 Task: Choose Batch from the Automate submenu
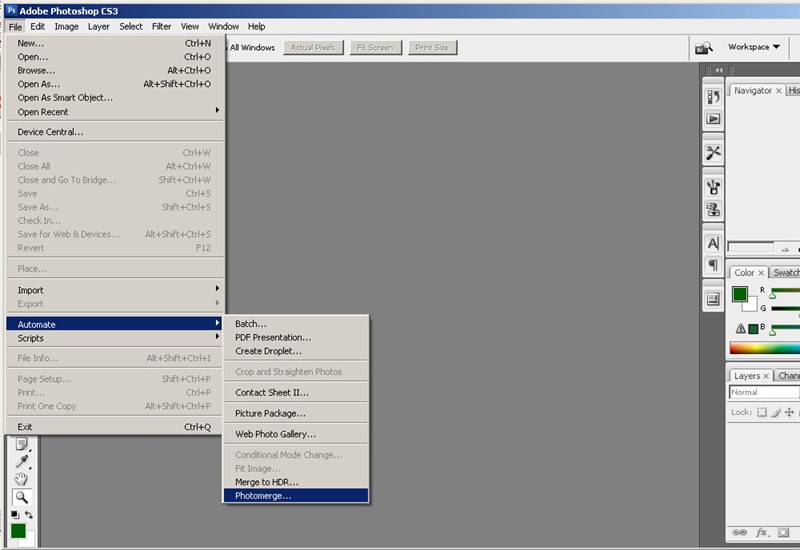point(296,323)
